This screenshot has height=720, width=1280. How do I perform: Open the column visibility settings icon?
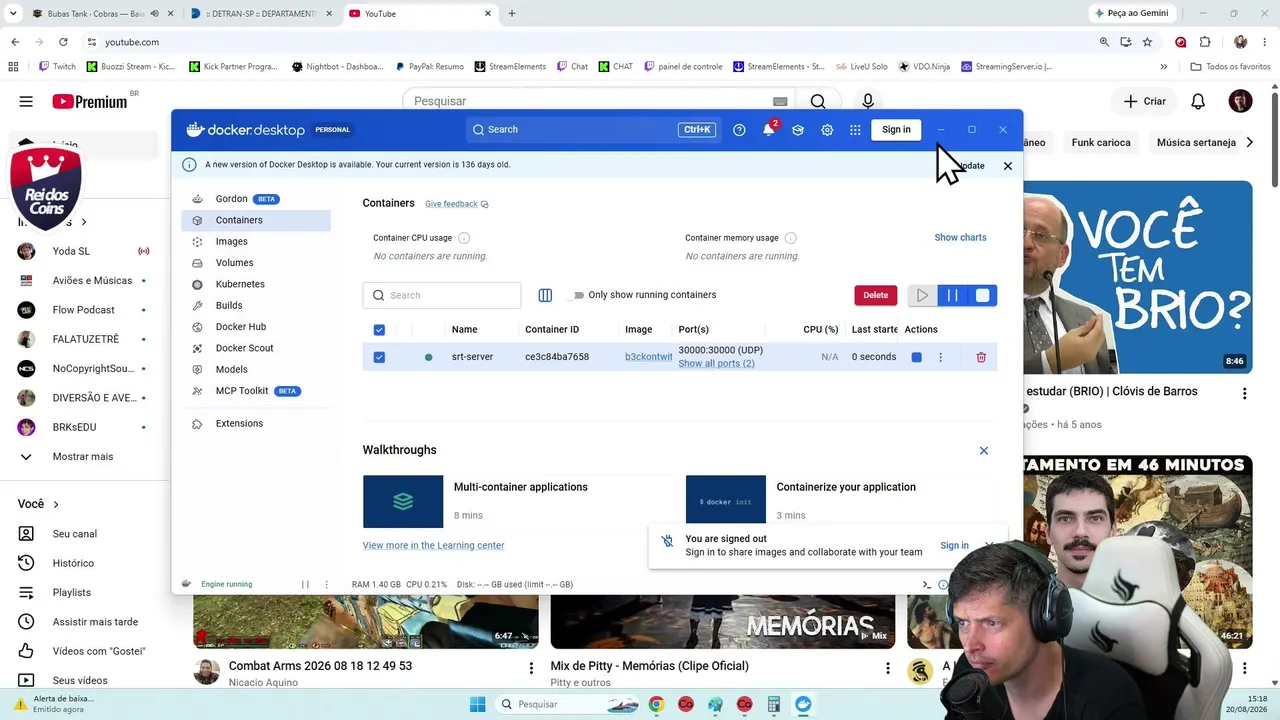(545, 295)
